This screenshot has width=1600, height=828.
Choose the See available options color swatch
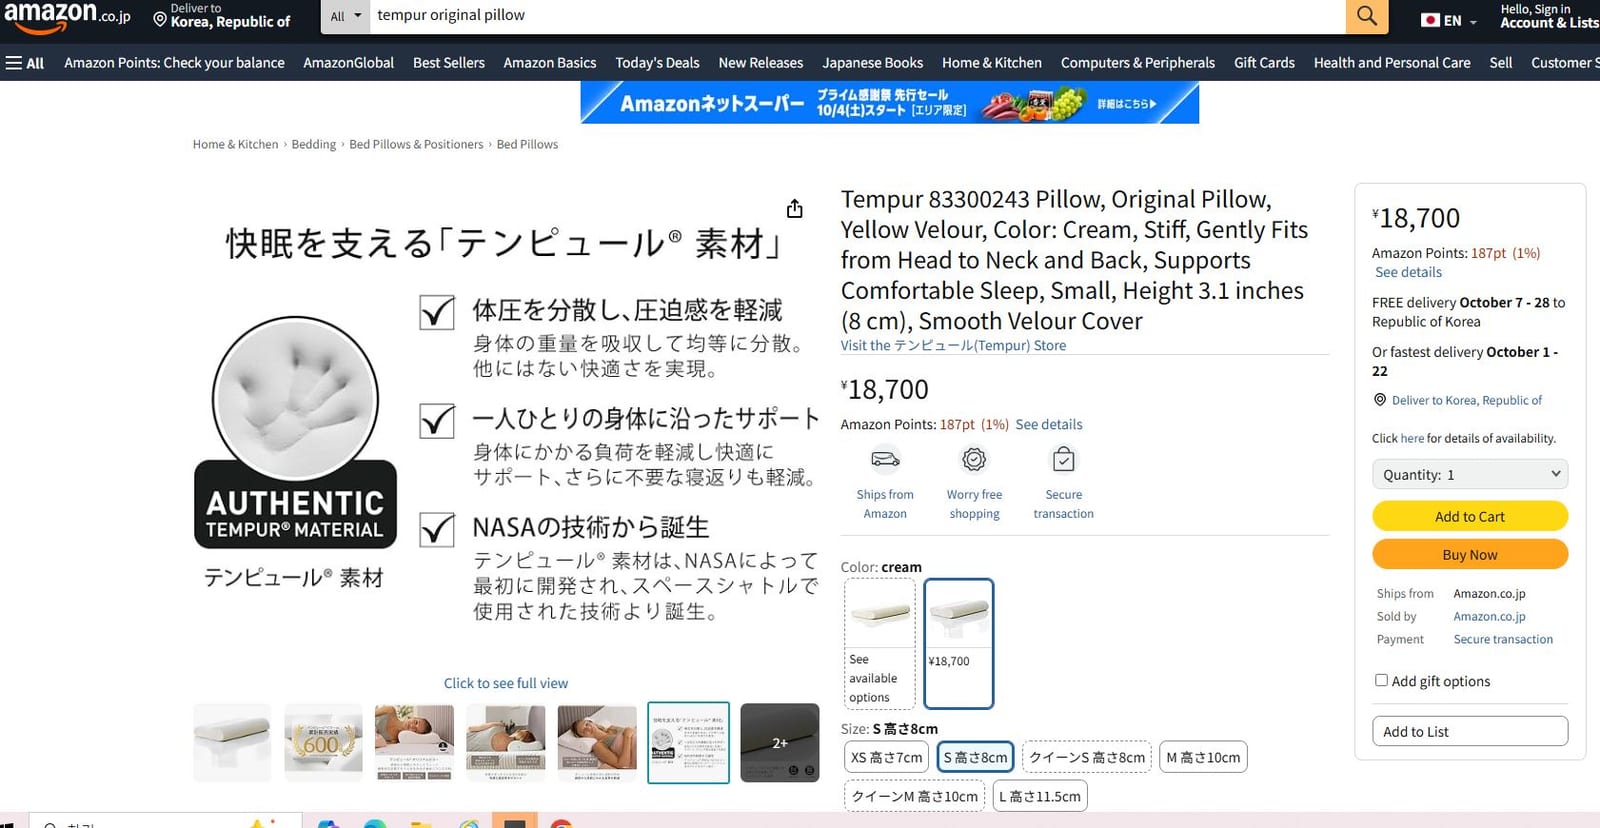[x=880, y=644]
